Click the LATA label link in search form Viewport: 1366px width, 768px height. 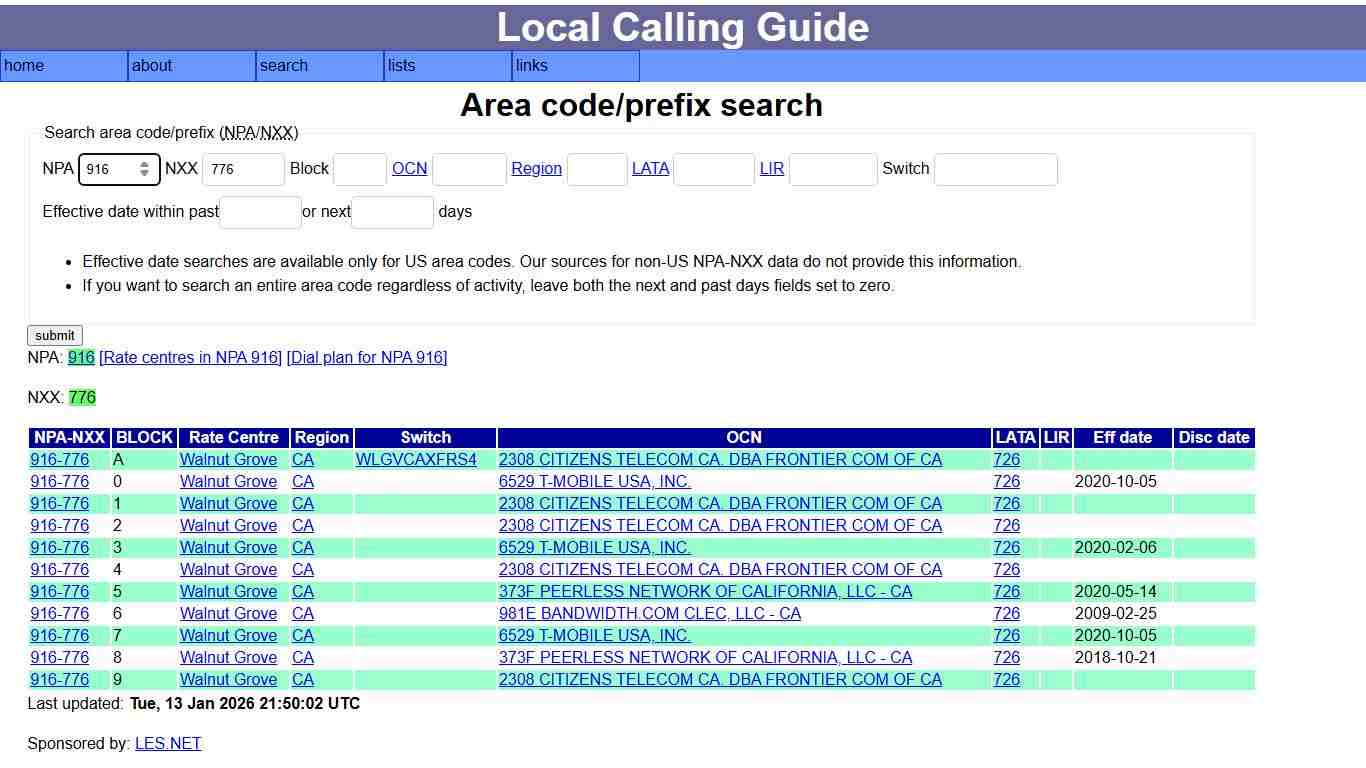651,169
